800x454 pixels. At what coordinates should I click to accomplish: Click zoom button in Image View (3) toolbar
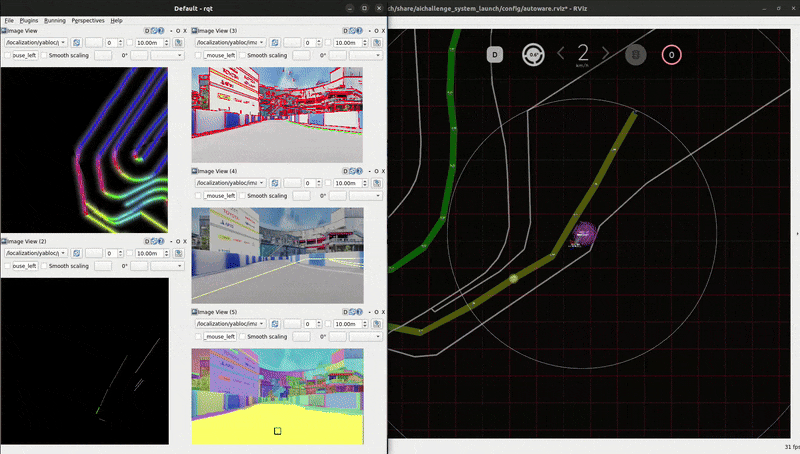point(292,43)
